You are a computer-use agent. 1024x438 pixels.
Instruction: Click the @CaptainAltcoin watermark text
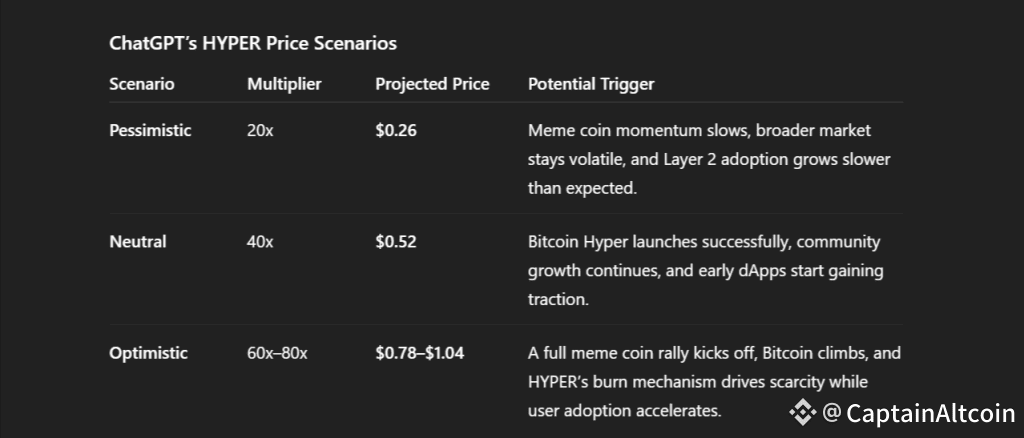click(919, 413)
